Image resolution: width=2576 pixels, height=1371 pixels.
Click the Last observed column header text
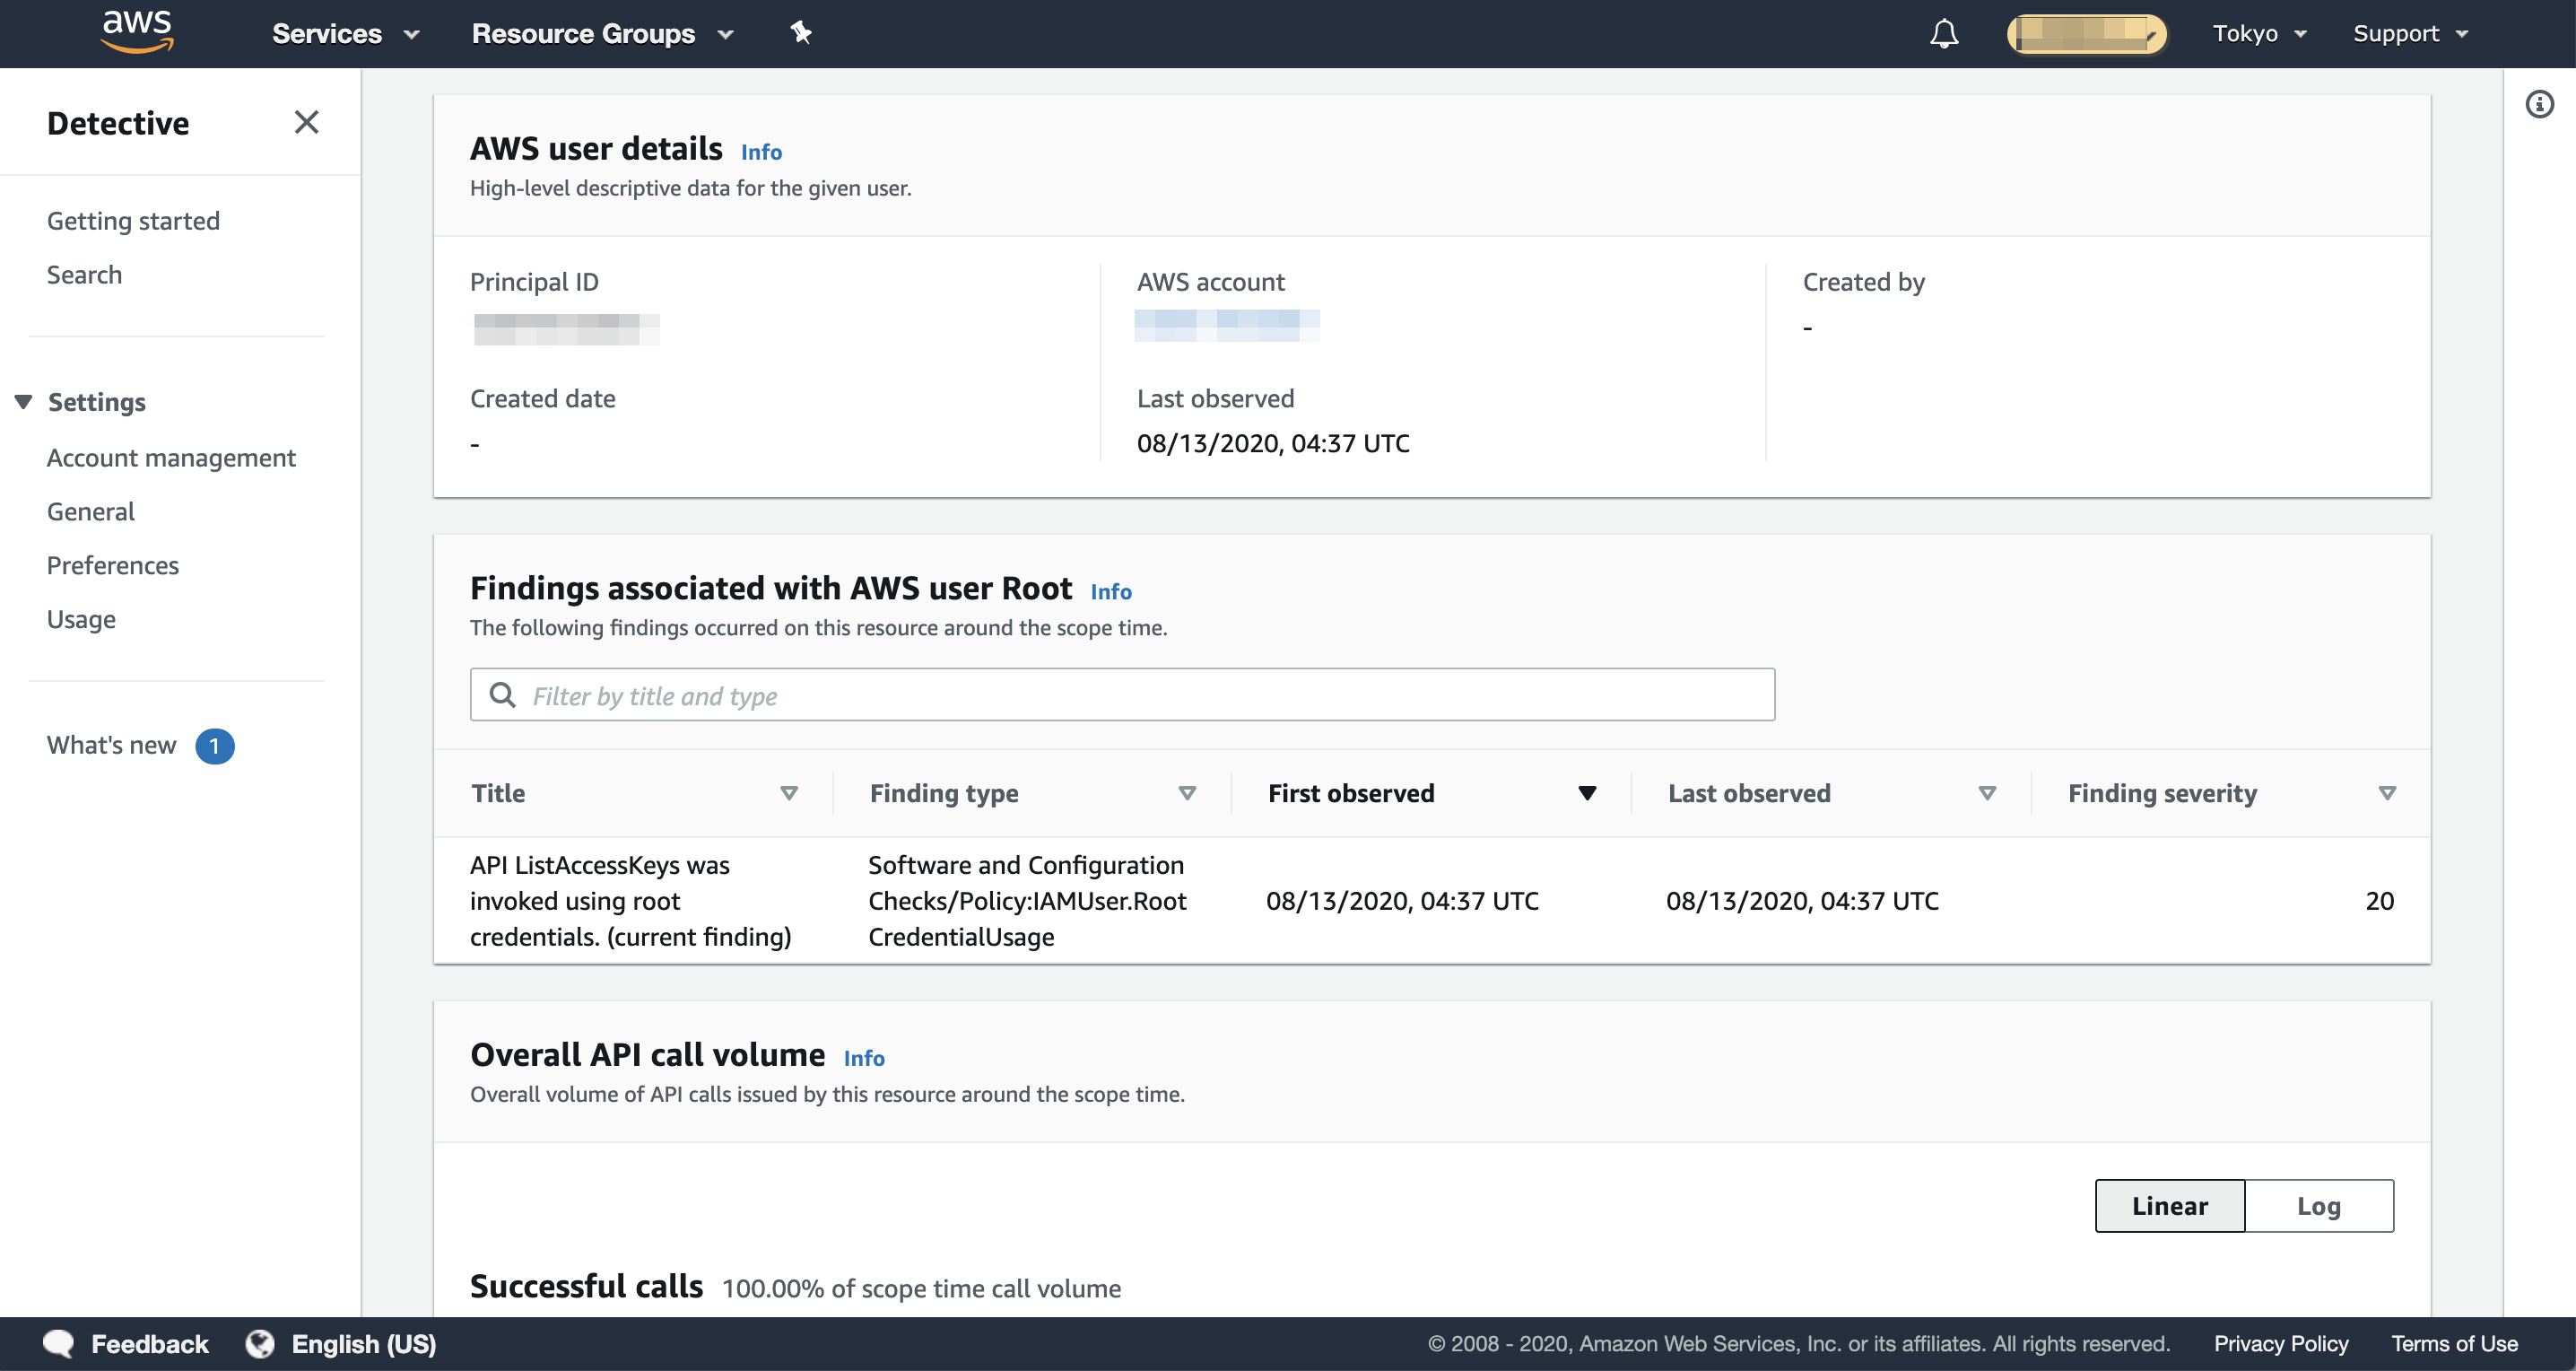click(x=1748, y=794)
